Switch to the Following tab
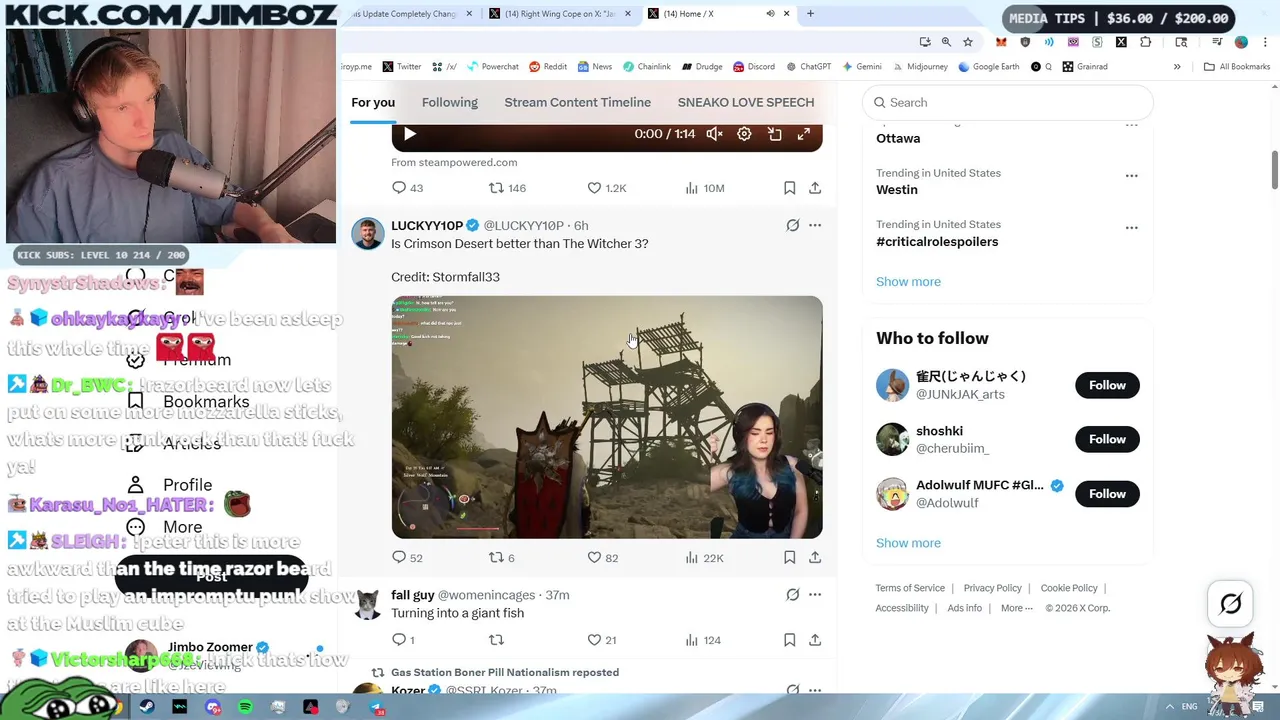The height and width of the screenshot is (720, 1280). point(449,102)
